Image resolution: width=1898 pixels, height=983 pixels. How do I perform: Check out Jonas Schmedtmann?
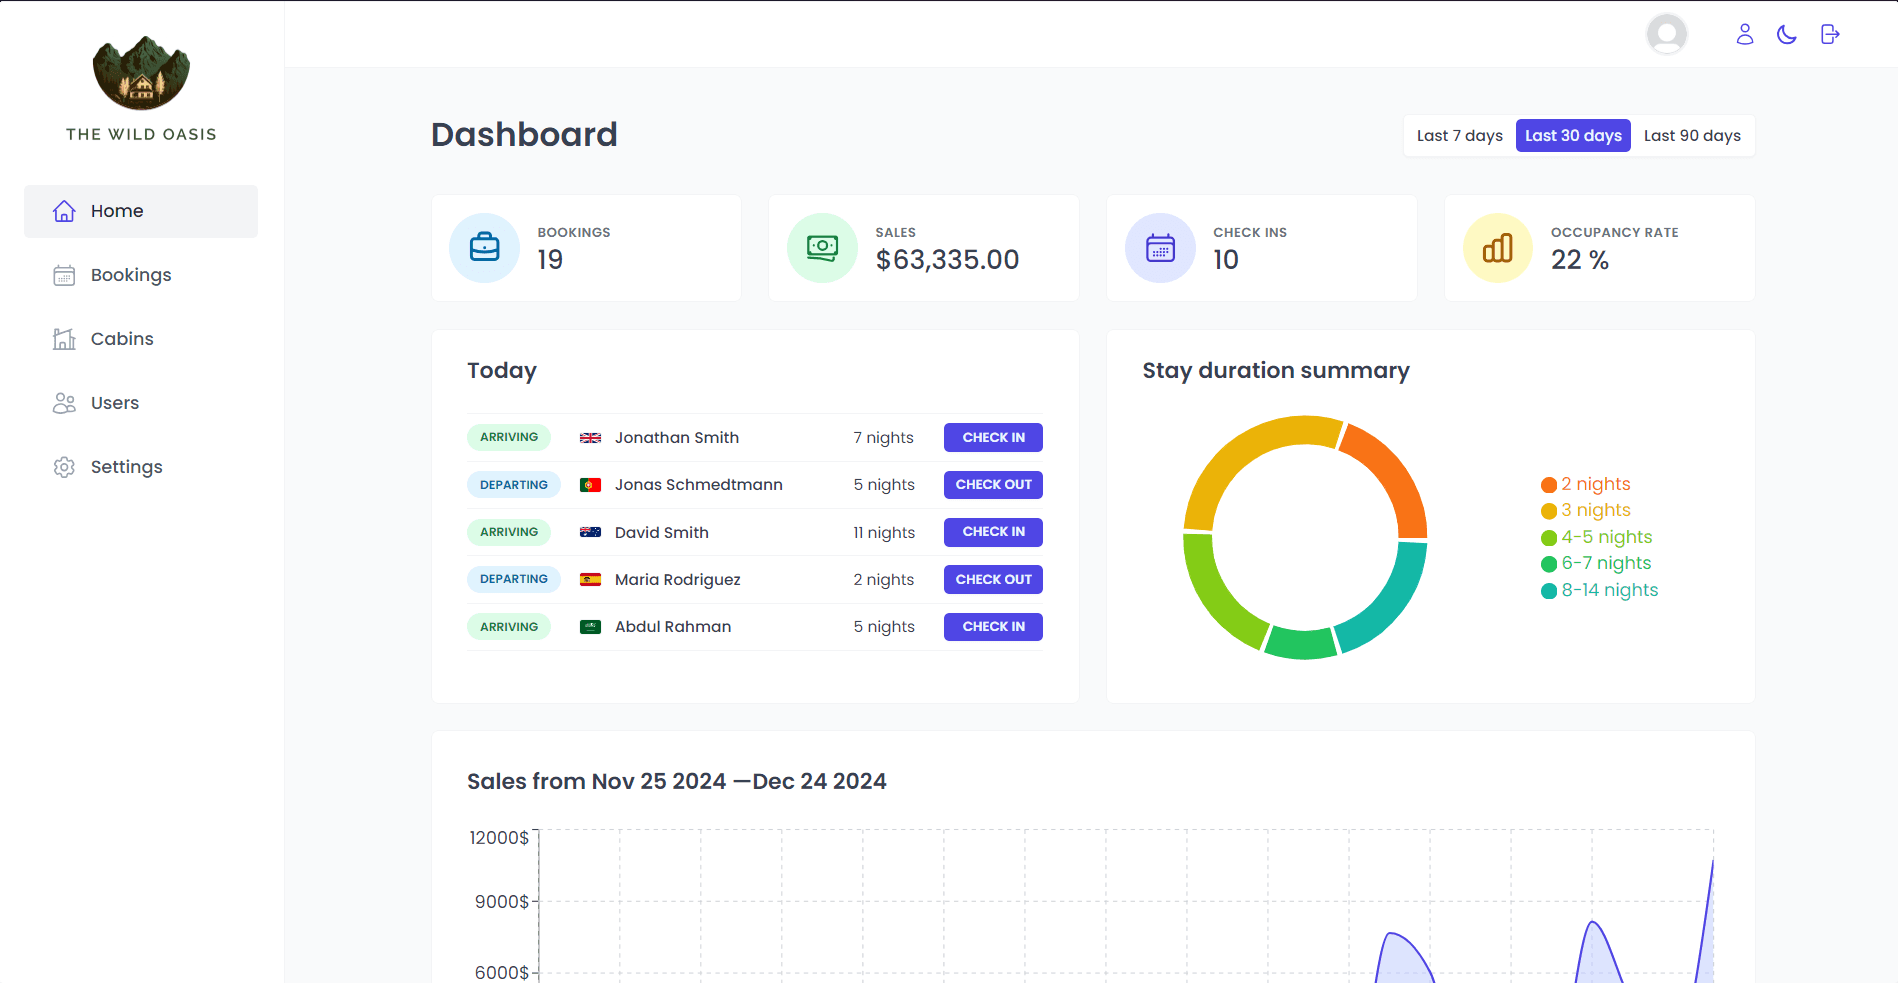993,485
